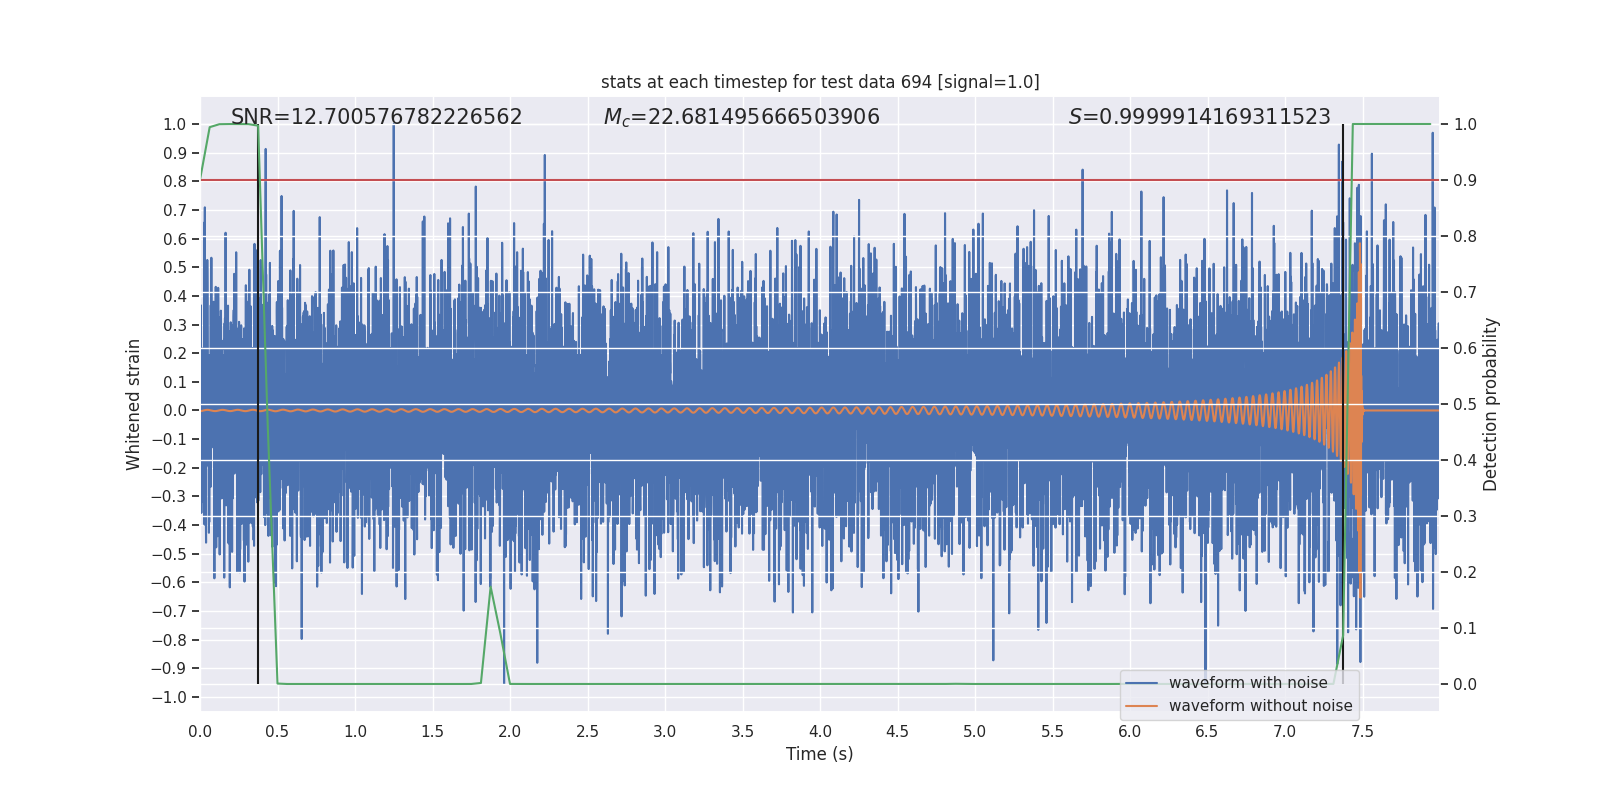
Task: Click the green probability peak near 1.9 seconds
Action: pos(491,590)
